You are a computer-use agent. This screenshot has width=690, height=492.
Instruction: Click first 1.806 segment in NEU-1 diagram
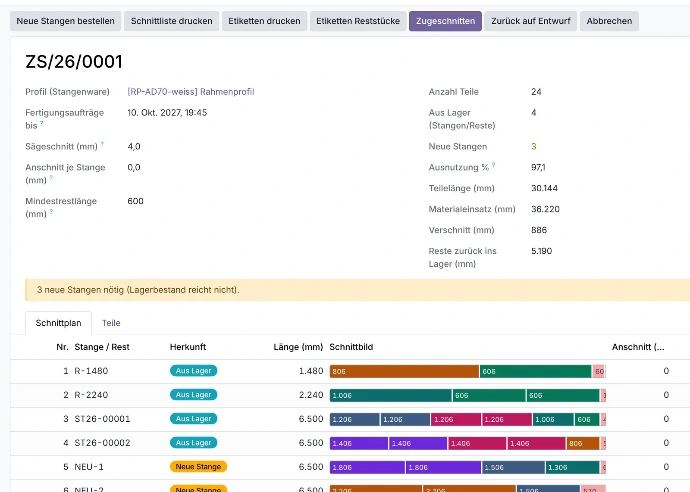[x=367, y=467]
